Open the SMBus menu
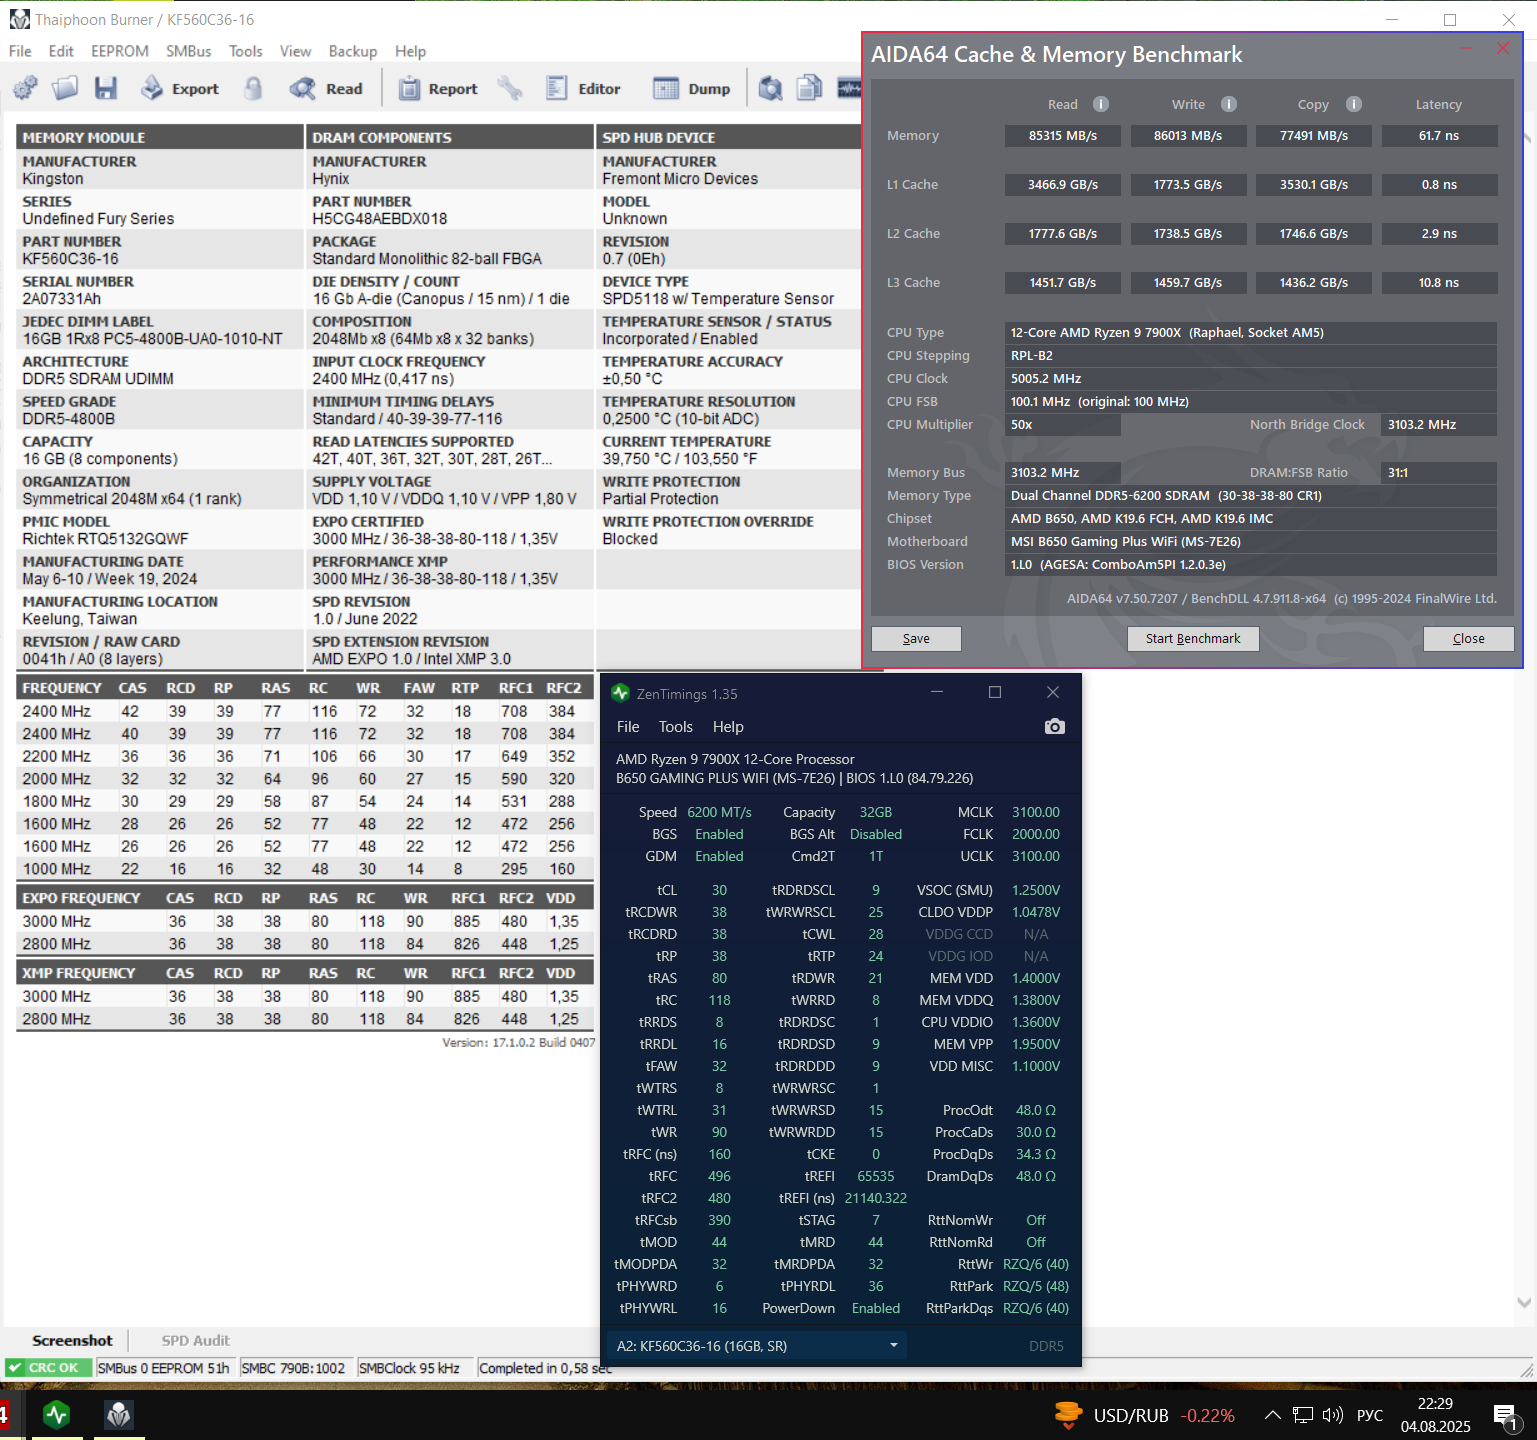Image resolution: width=1537 pixels, height=1440 pixels. 188,51
